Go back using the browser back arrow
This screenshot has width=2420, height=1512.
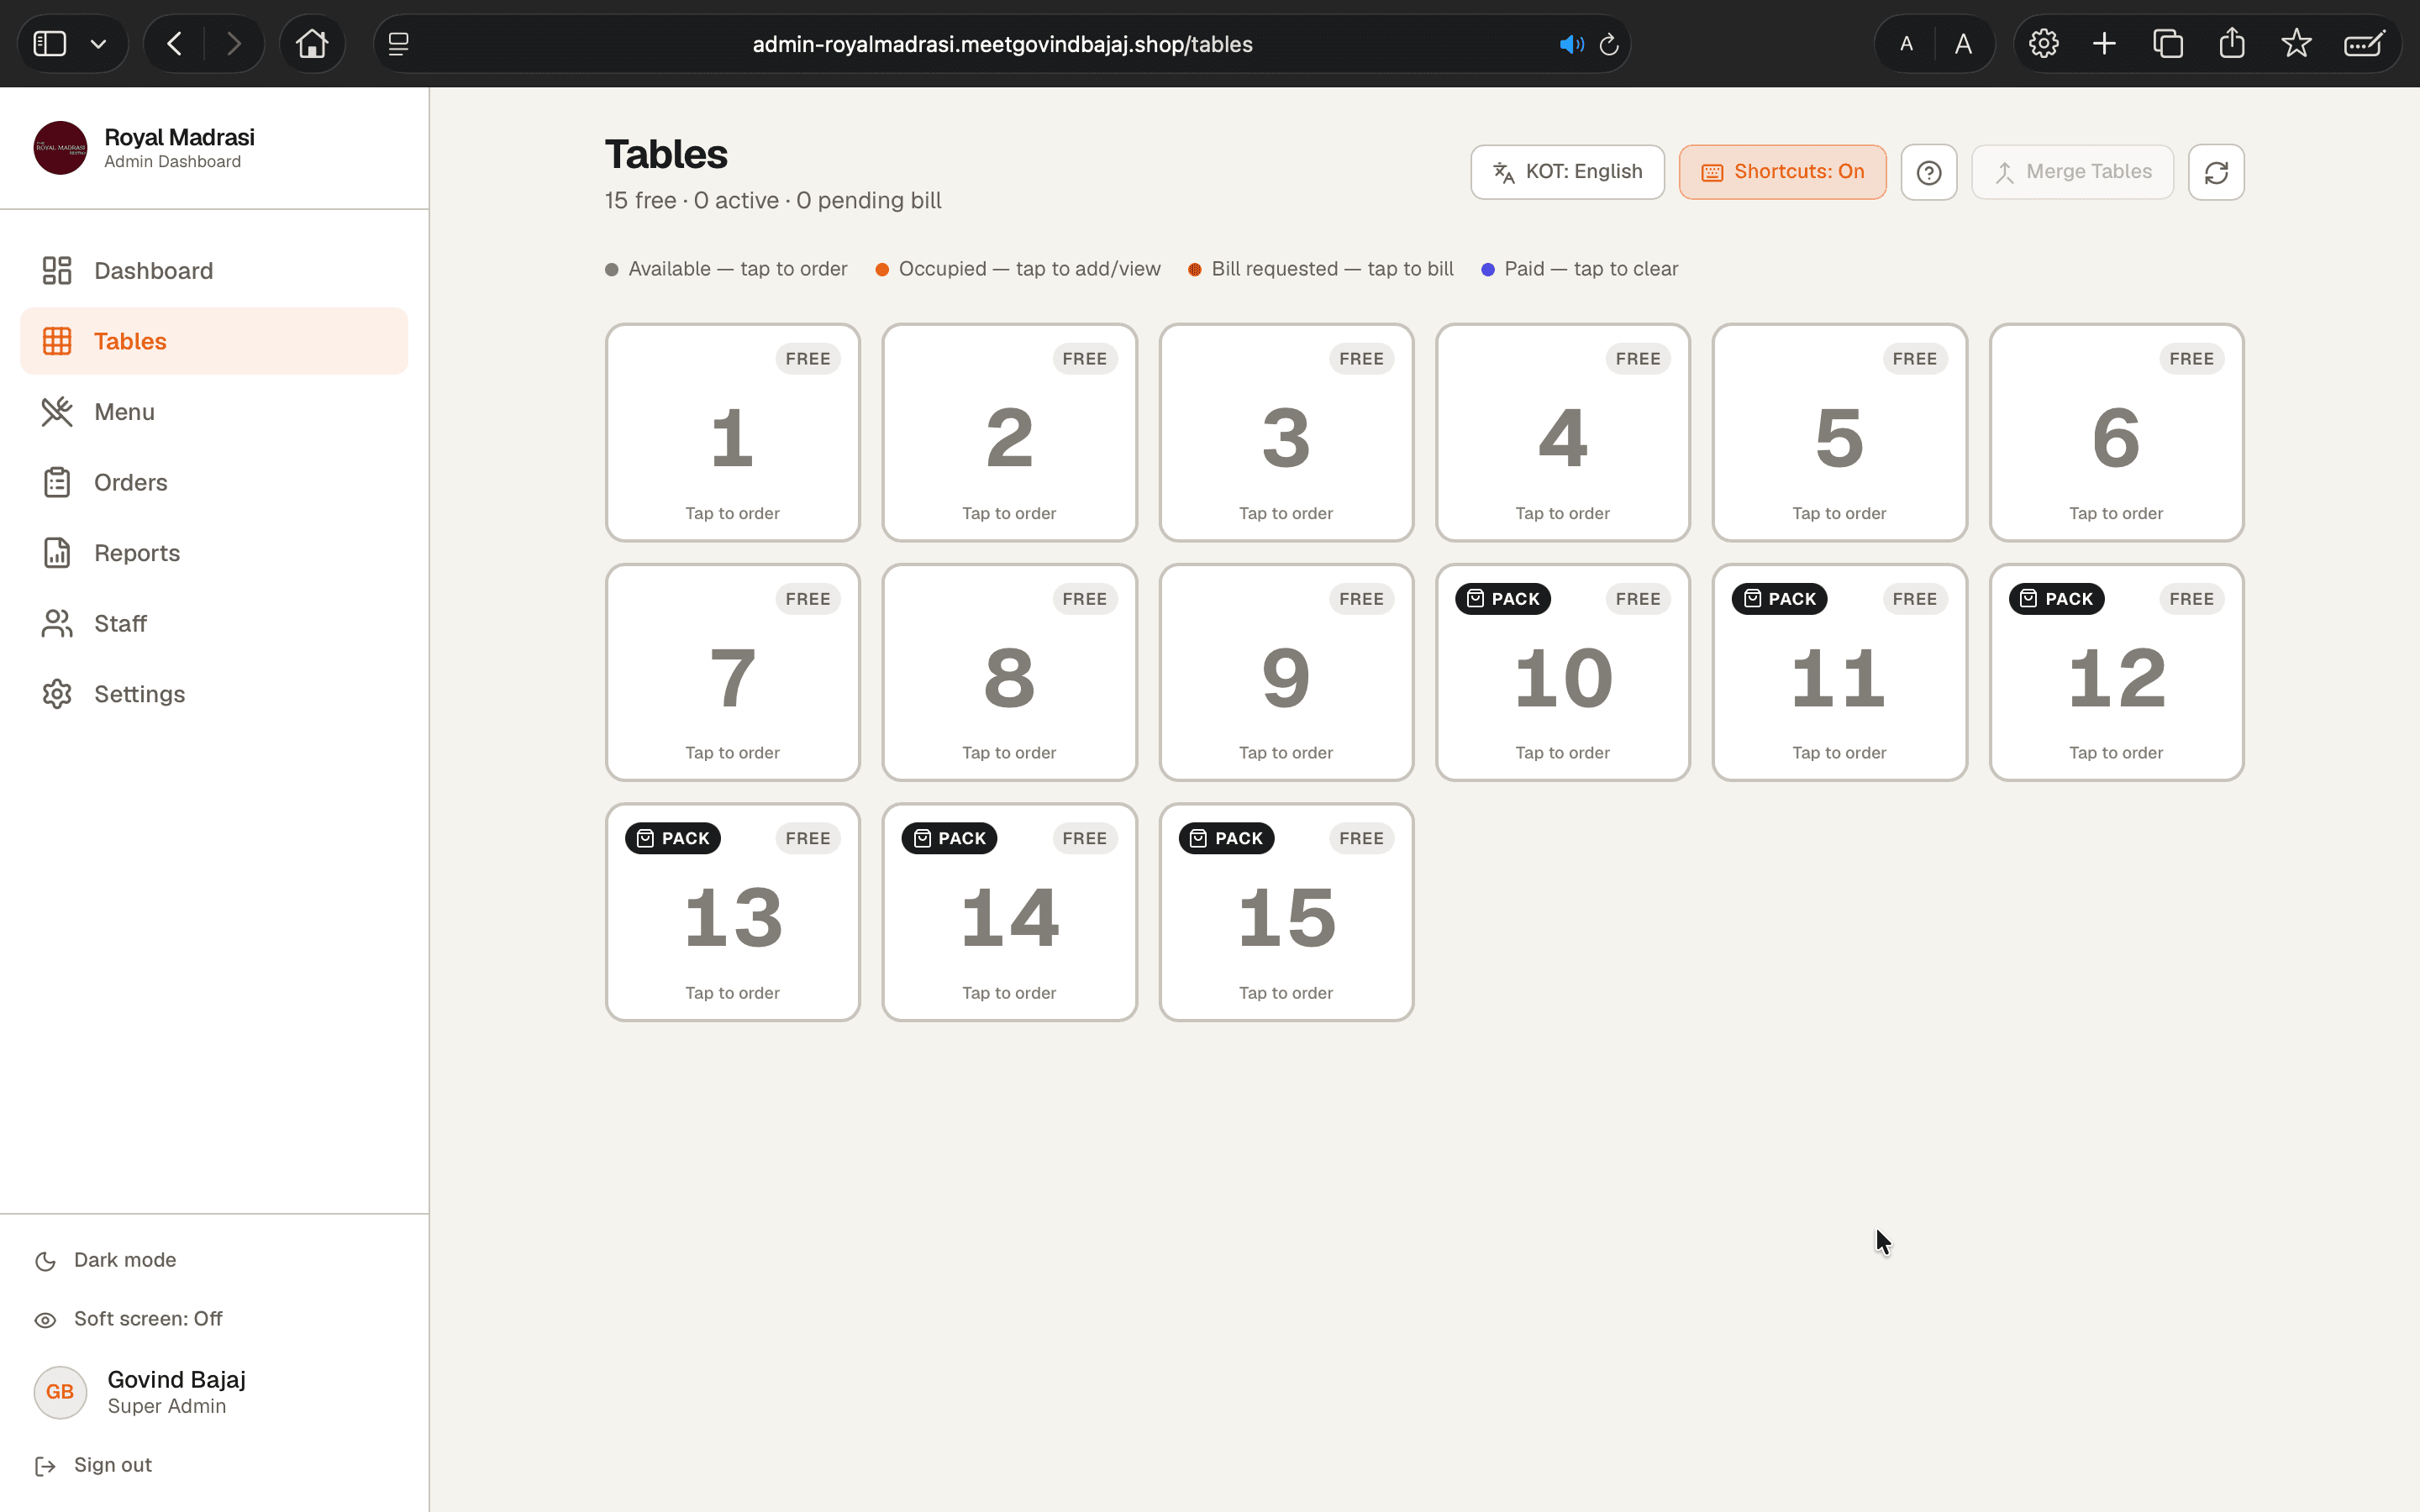click(175, 44)
